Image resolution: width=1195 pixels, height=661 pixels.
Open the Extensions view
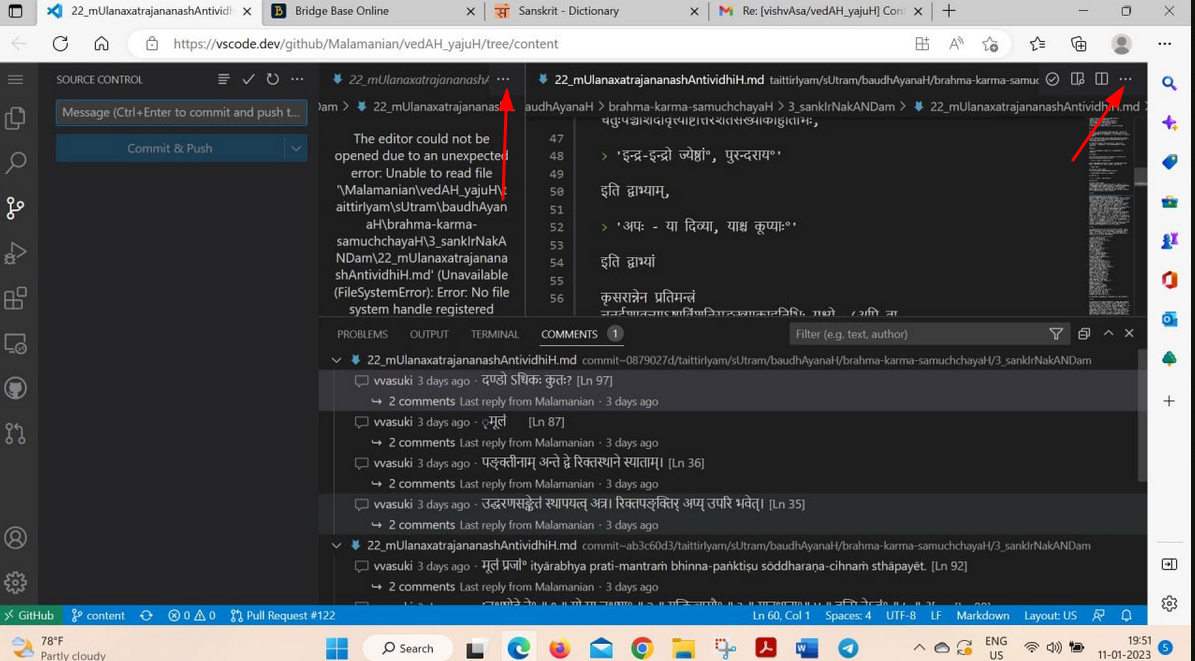(x=15, y=298)
